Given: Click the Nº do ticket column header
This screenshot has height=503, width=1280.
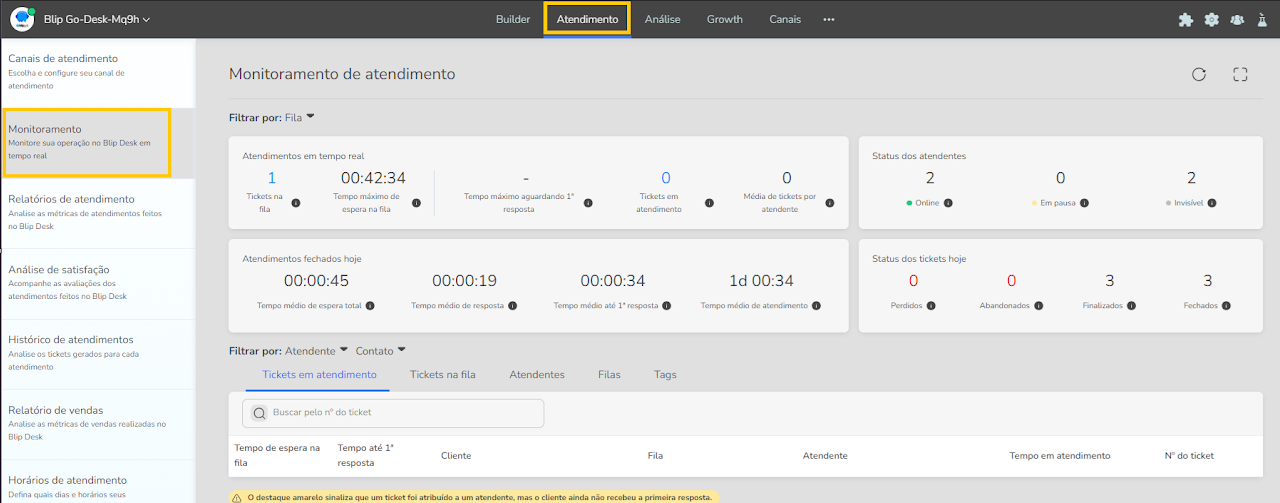Looking at the screenshot, I should pyautogui.click(x=1189, y=455).
